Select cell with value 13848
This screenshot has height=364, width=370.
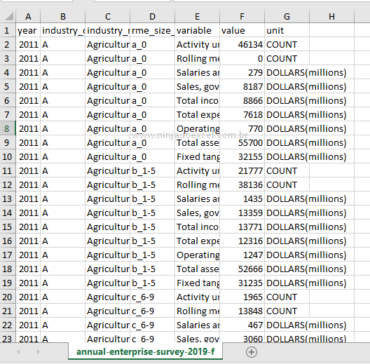(x=242, y=311)
